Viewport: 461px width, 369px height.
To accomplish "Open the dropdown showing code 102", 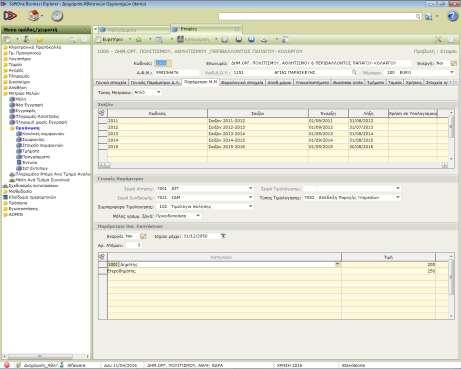I will point(250,206).
